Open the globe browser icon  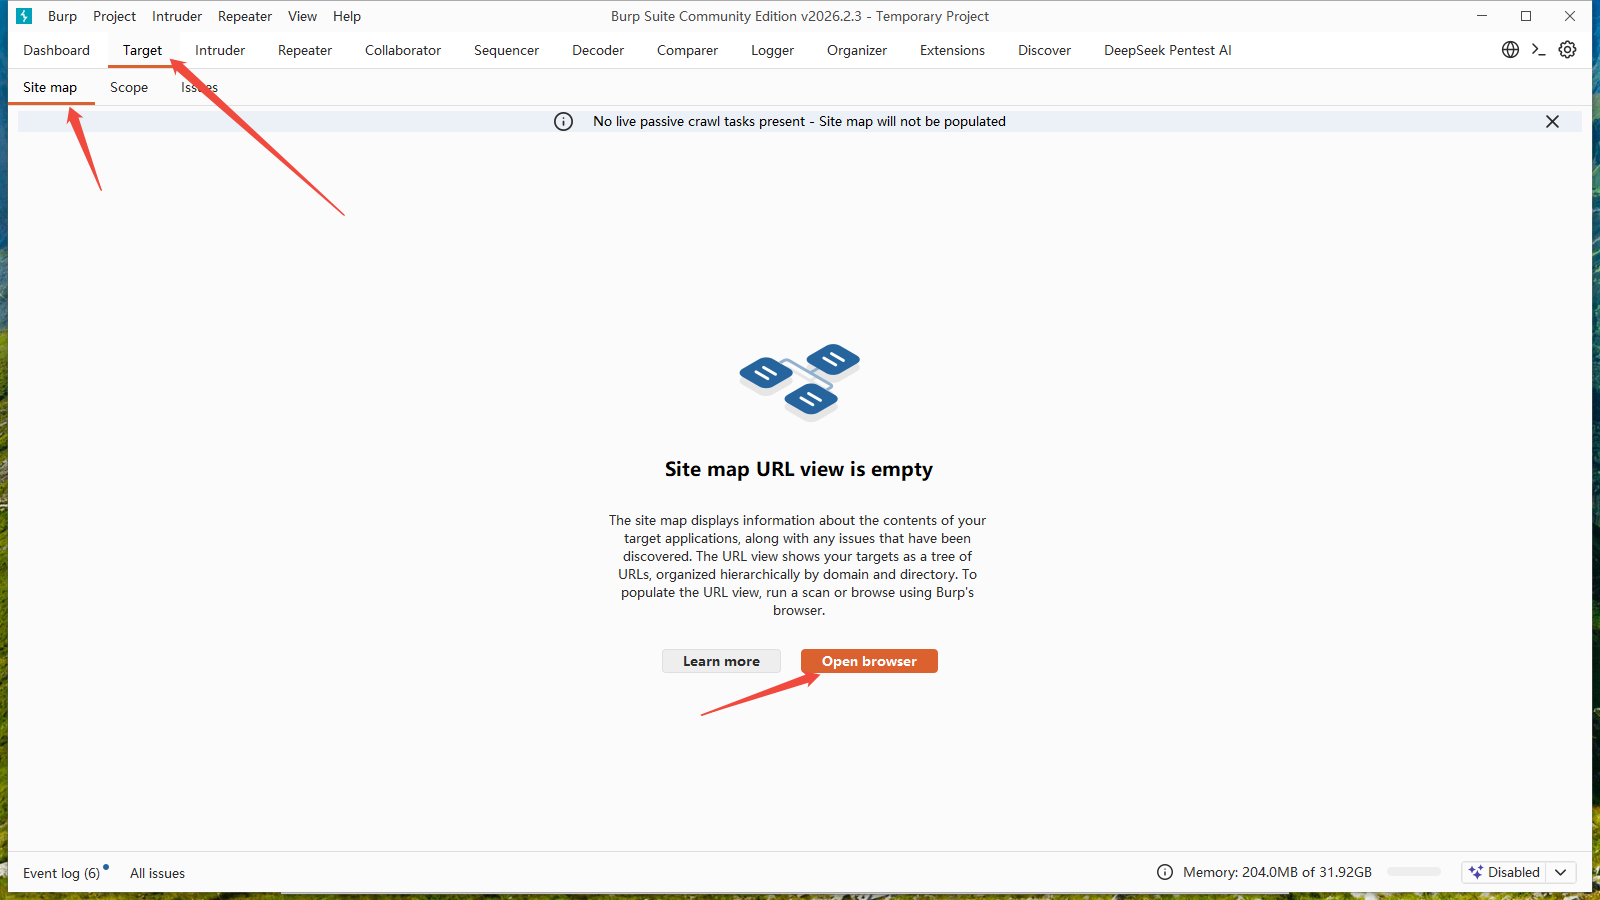click(x=1510, y=50)
